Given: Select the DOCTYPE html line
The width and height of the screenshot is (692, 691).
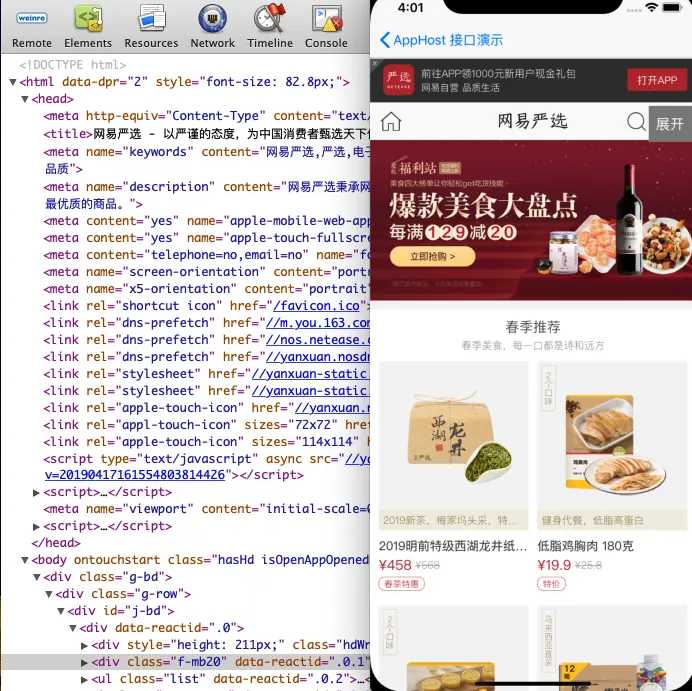Looking at the screenshot, I should pos(73,65).
